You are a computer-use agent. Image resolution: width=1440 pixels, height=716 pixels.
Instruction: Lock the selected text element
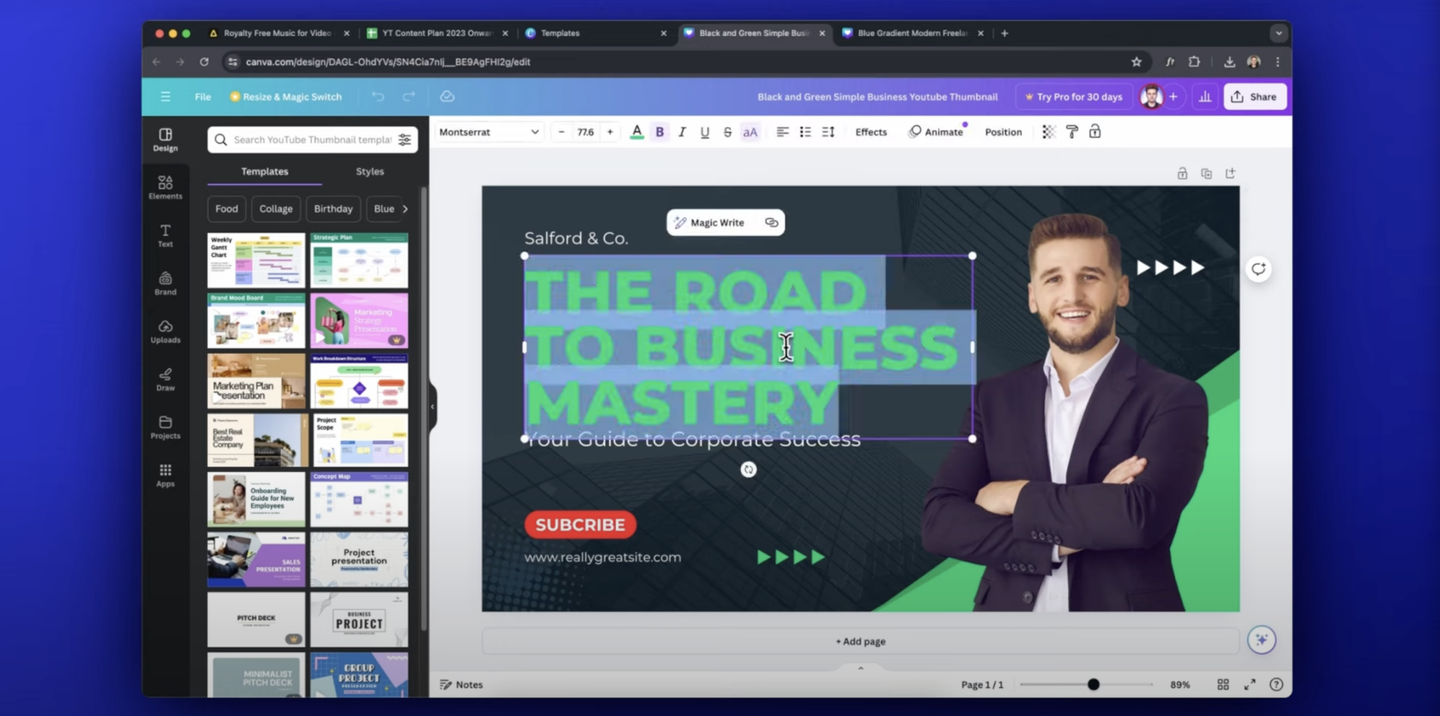[x=1095, y=131]
